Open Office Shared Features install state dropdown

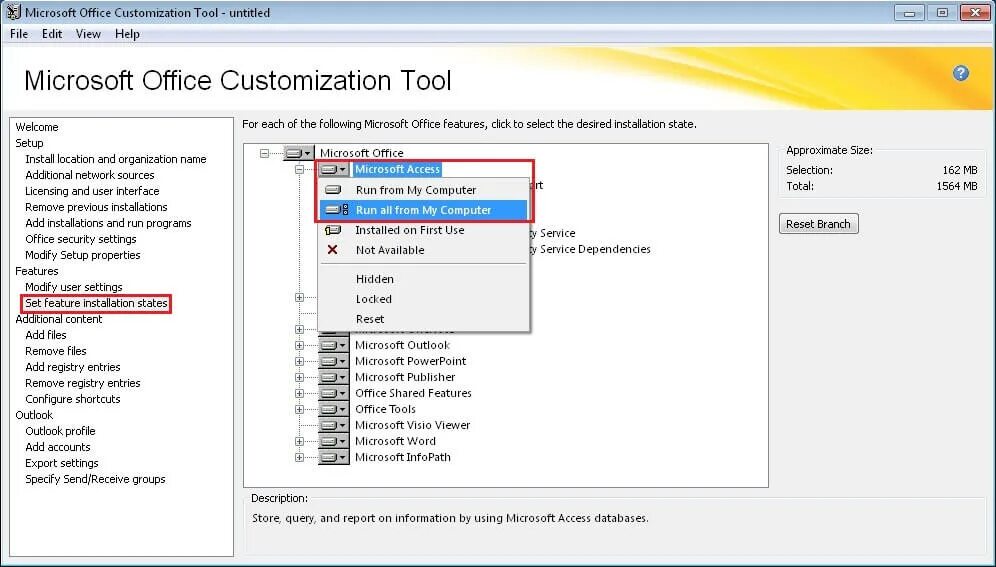coord(333,393)
